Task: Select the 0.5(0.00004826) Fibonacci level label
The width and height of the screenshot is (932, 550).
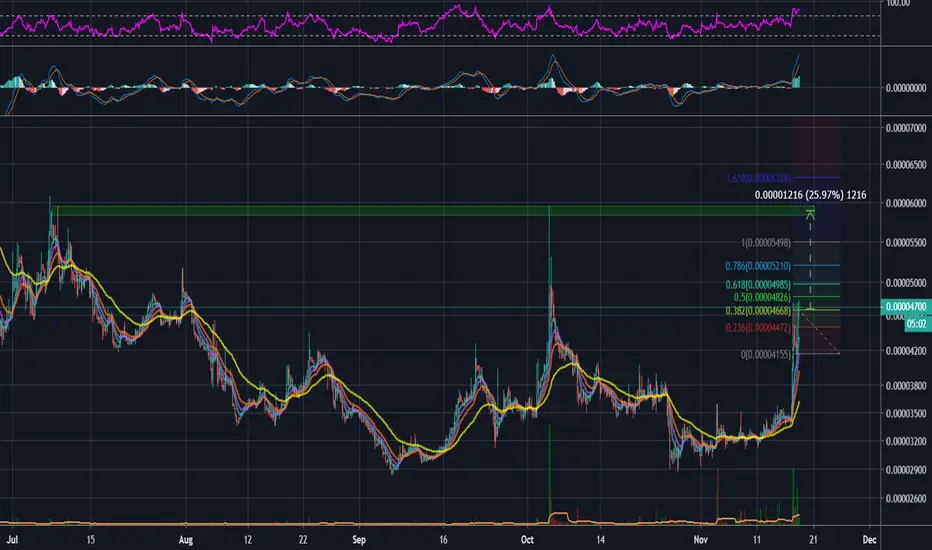Action: click(x=762, y=297)
